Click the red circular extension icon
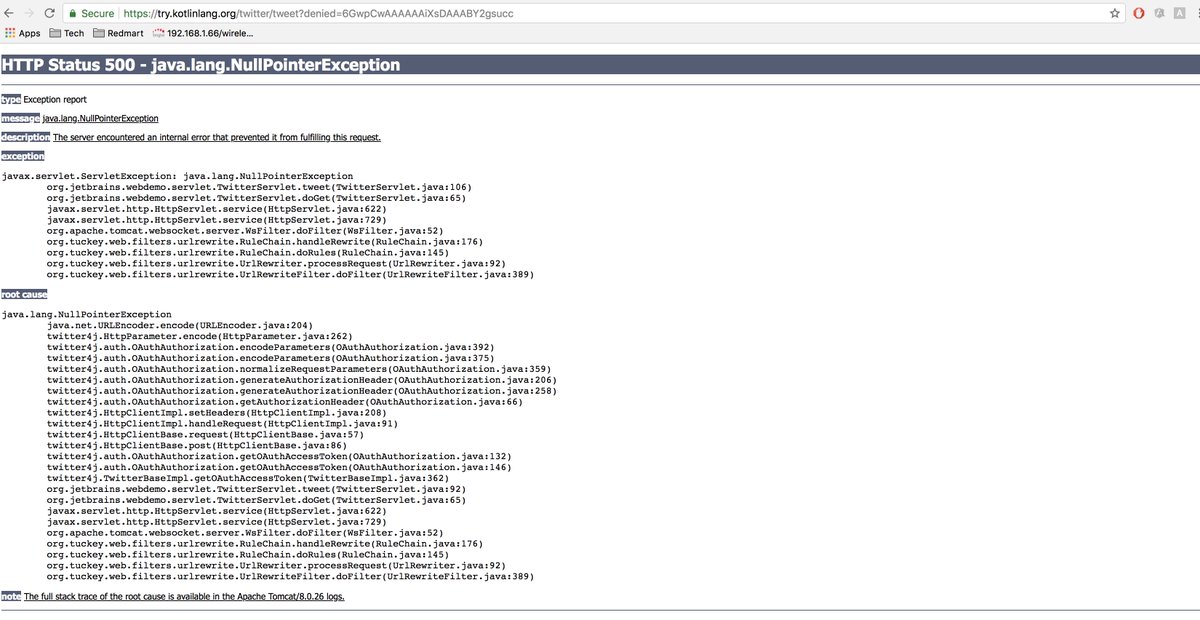The width and height of the screenshot is (1200, 620). (1138, 14)
